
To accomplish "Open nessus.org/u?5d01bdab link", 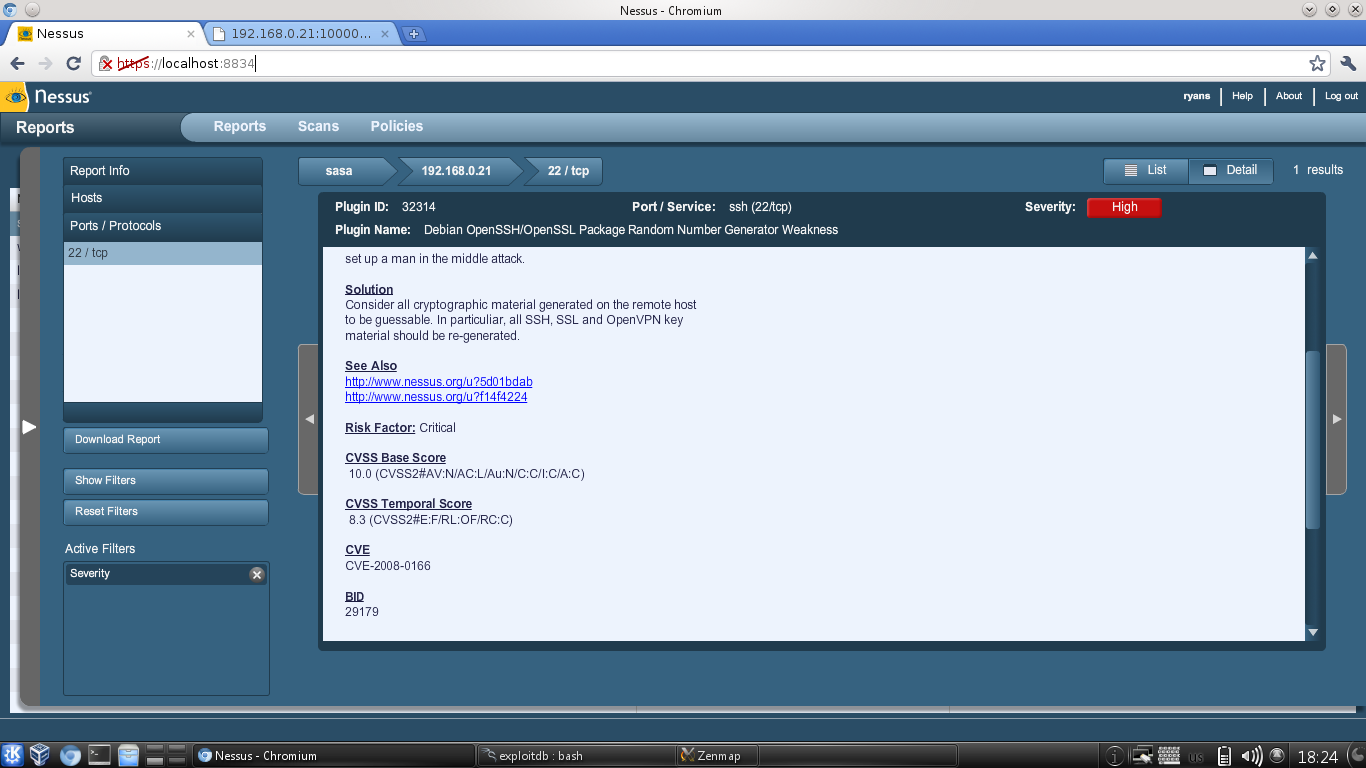I will (439, 382).
